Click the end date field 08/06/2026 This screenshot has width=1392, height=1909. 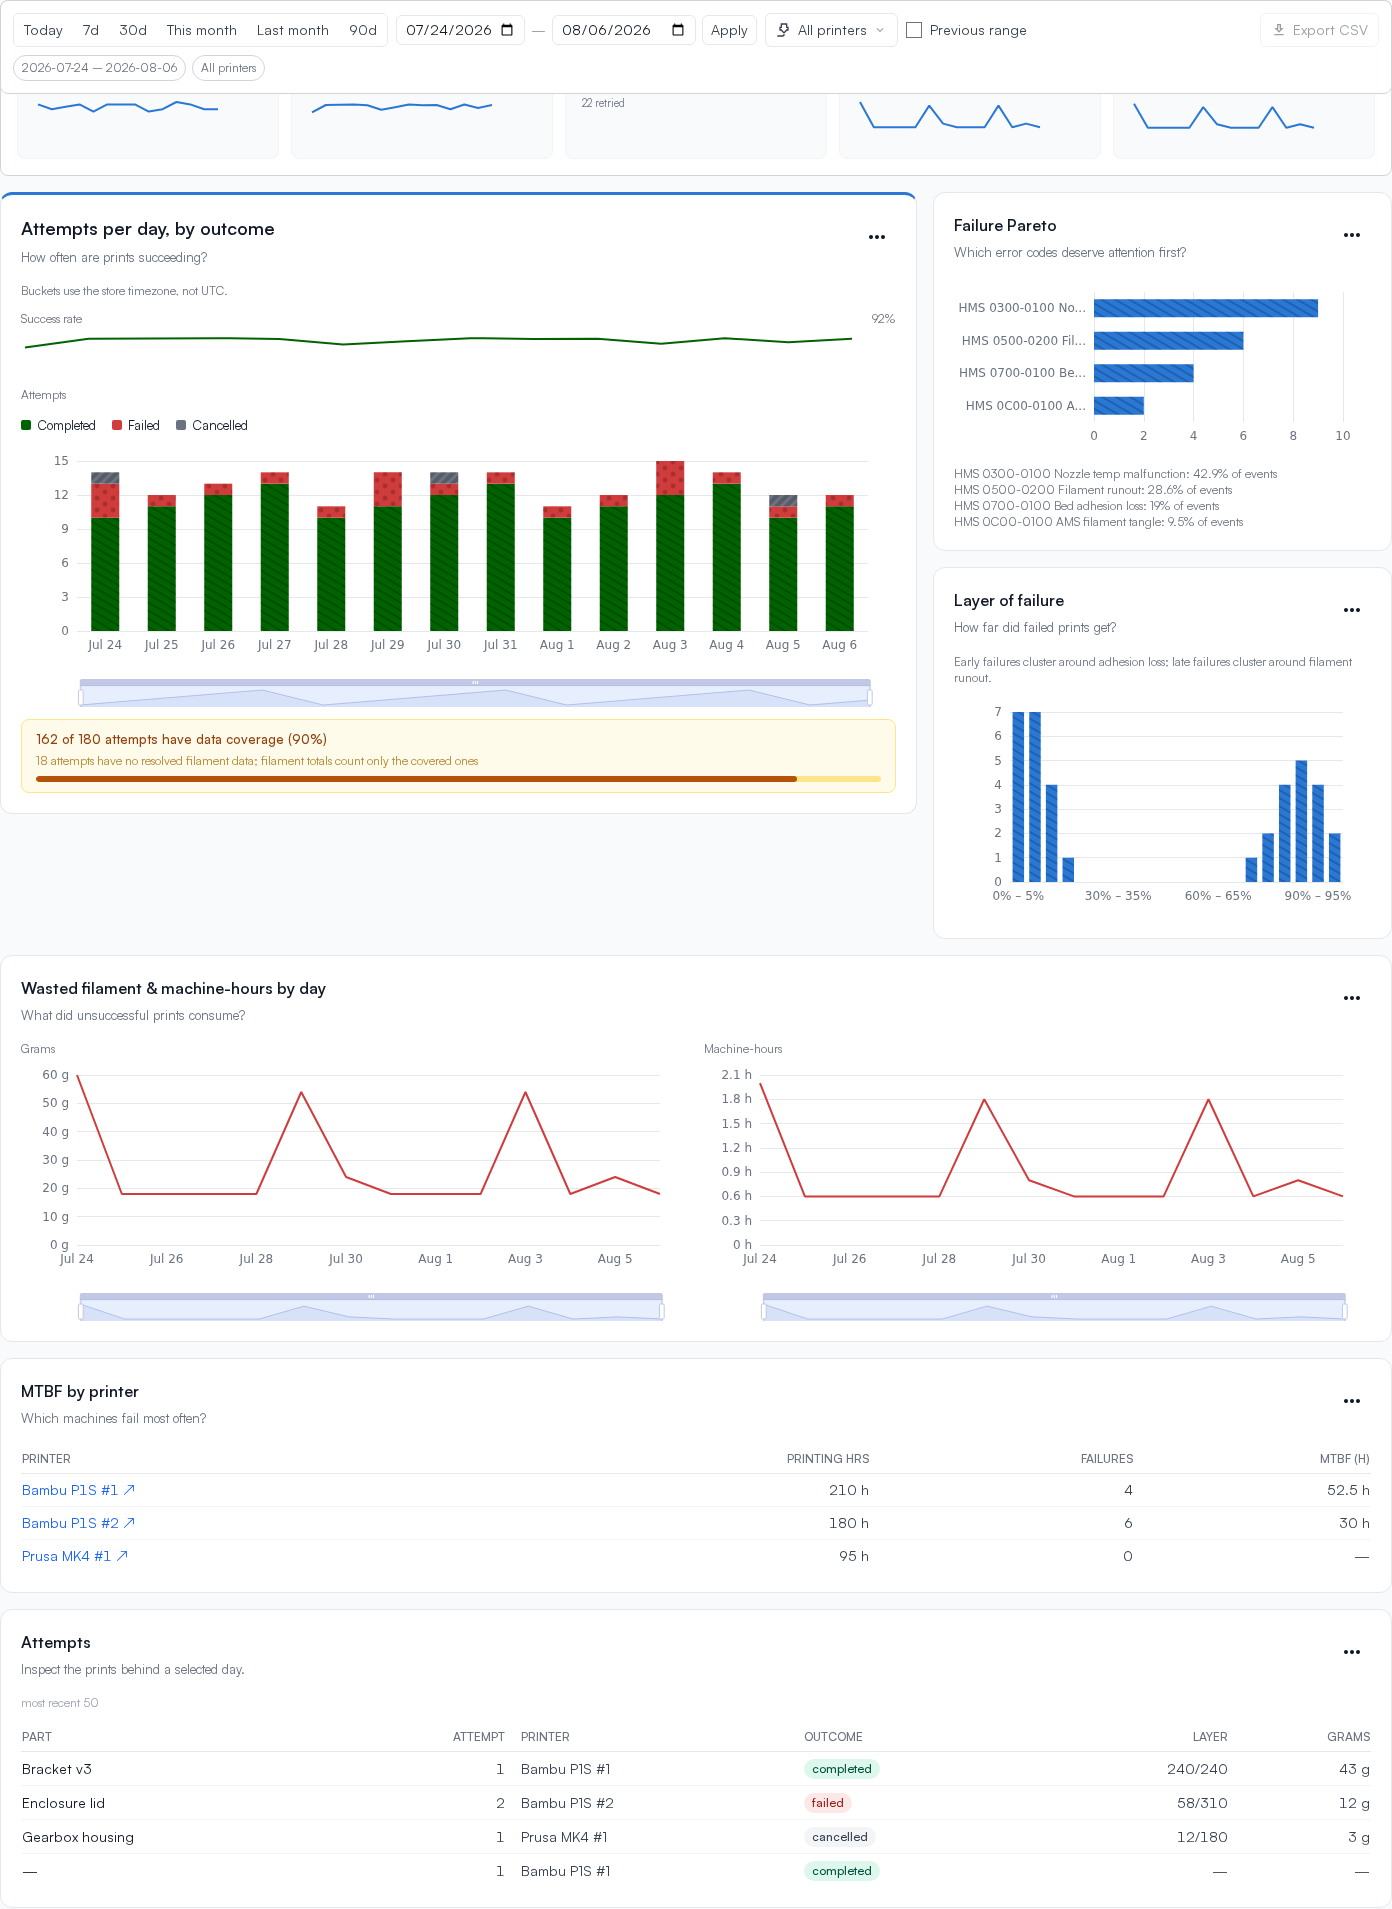623,30
